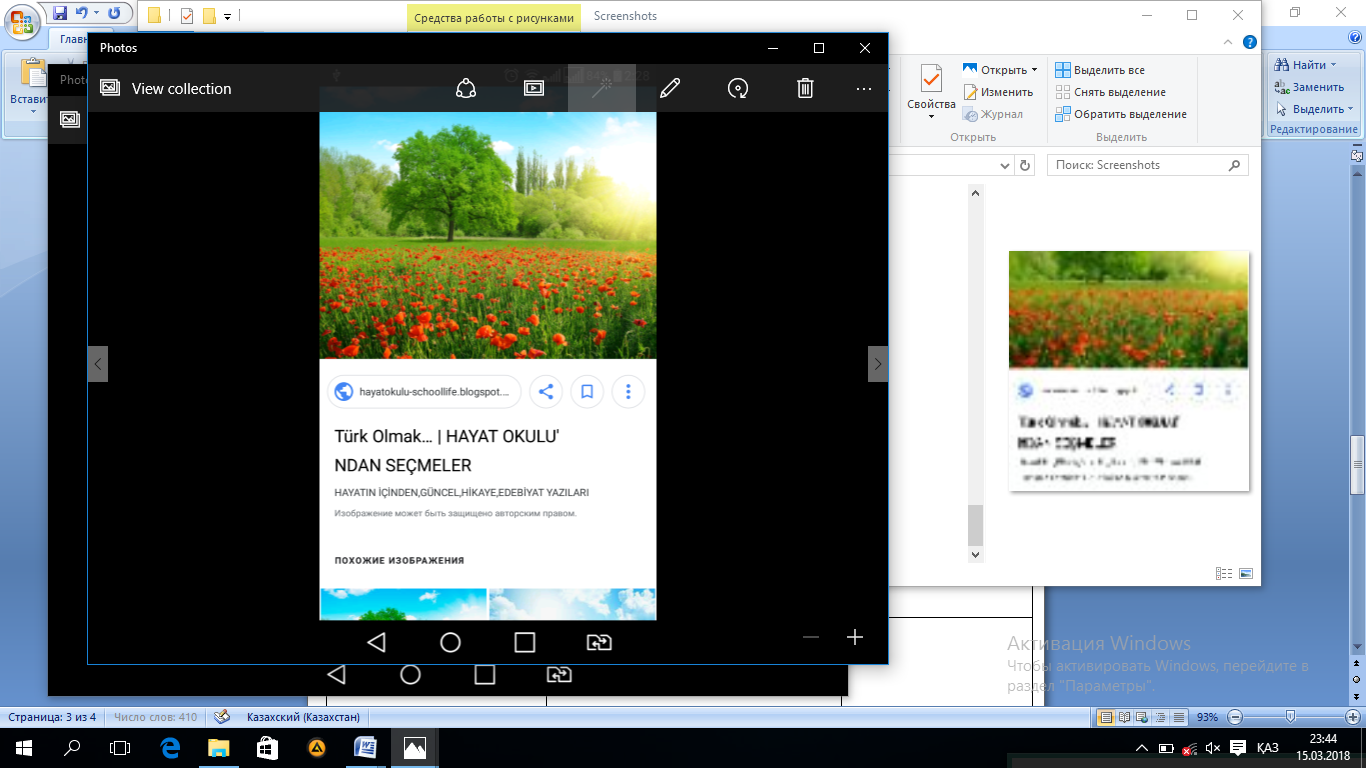Click the Share icon in Photos toolbar
1366x768 pixels.
(466, 88)
